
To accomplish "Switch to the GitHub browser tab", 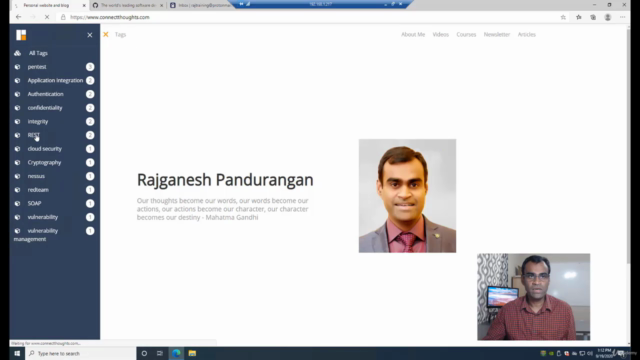I will pyautogui.click(x=128, y=5).
